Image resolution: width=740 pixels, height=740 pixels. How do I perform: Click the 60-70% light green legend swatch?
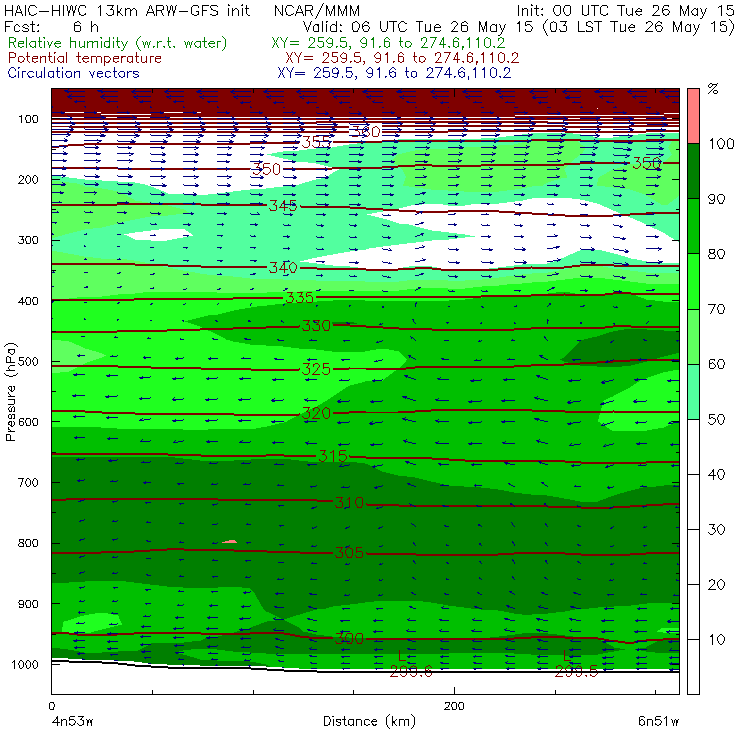[x=693, y=336]
